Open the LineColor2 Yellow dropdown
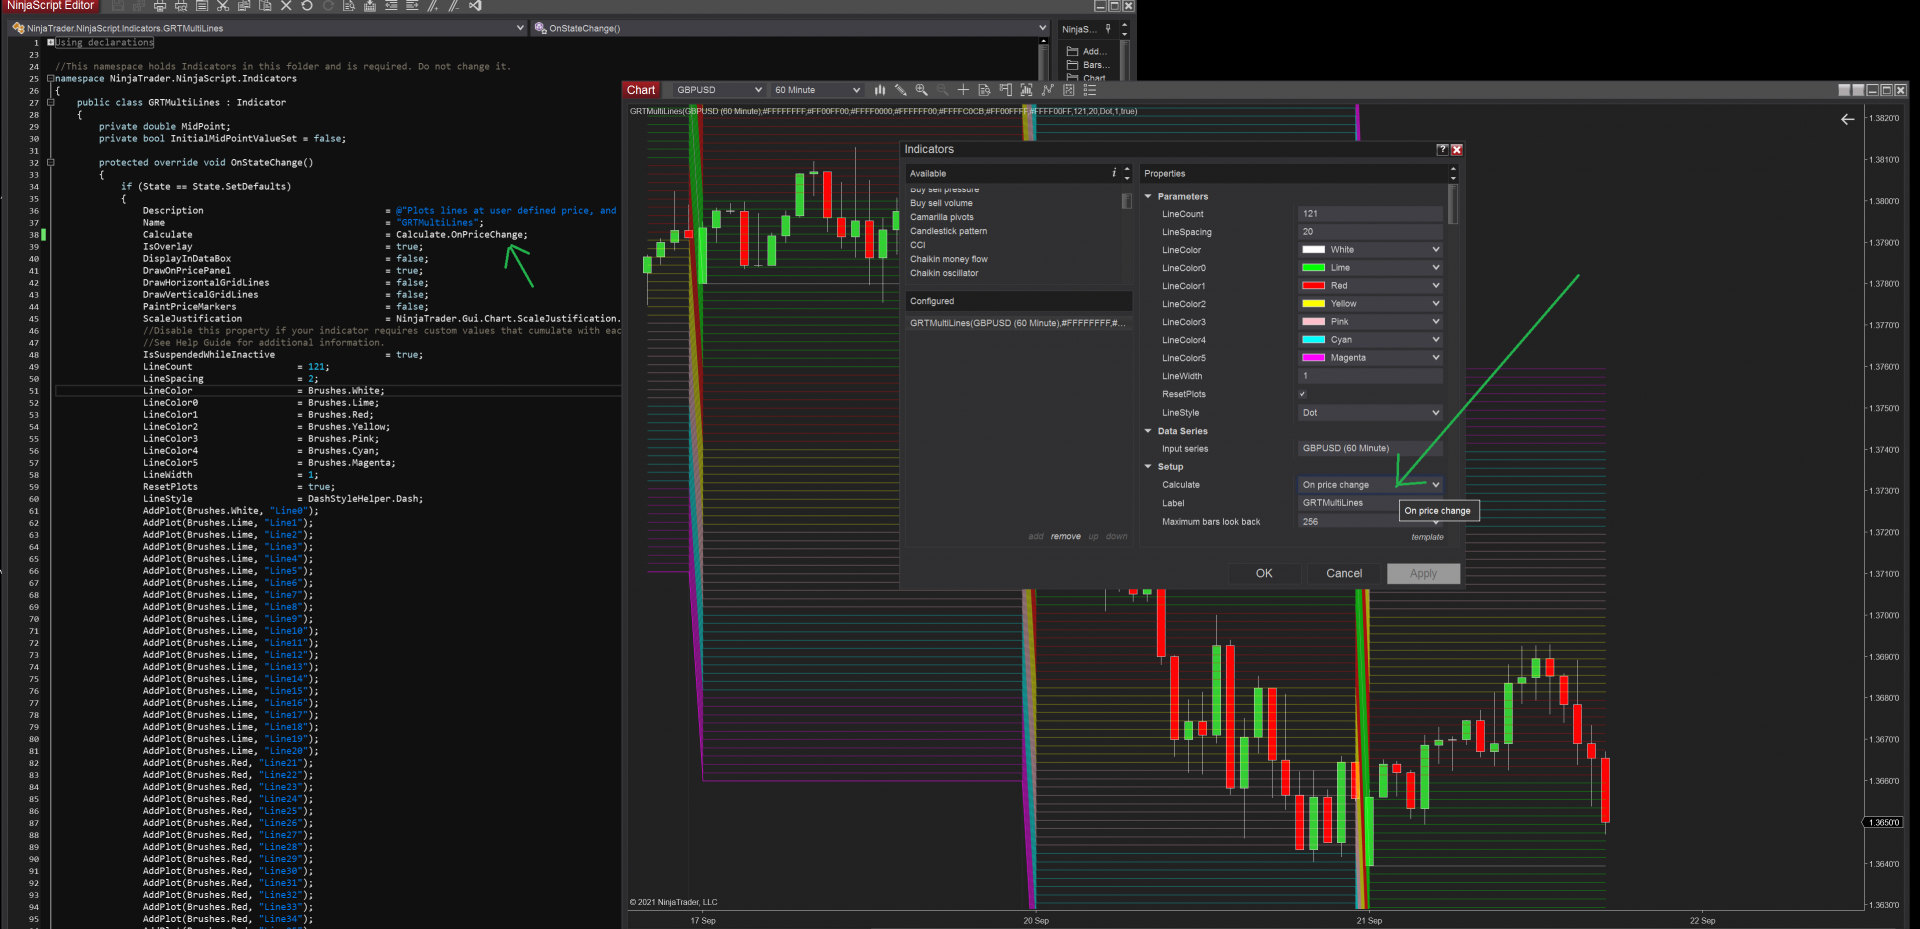1920x929 pixels. click(1370, 304)
